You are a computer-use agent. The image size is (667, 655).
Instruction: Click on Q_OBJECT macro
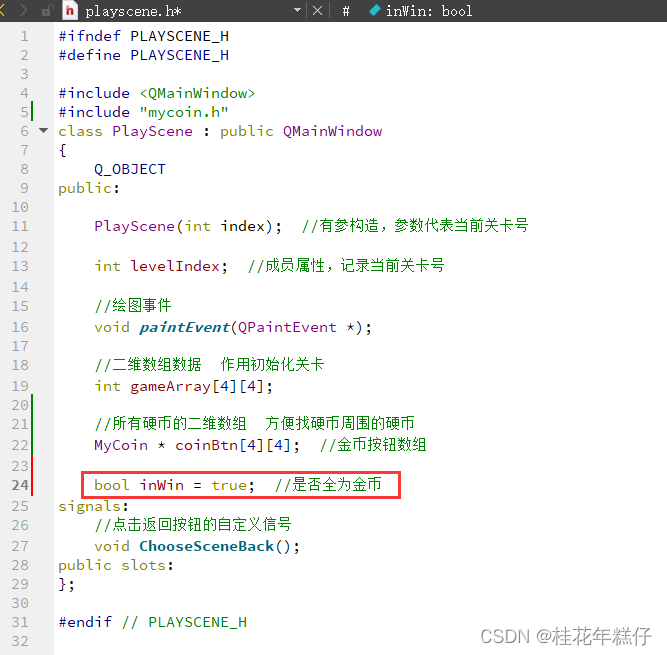130,169
